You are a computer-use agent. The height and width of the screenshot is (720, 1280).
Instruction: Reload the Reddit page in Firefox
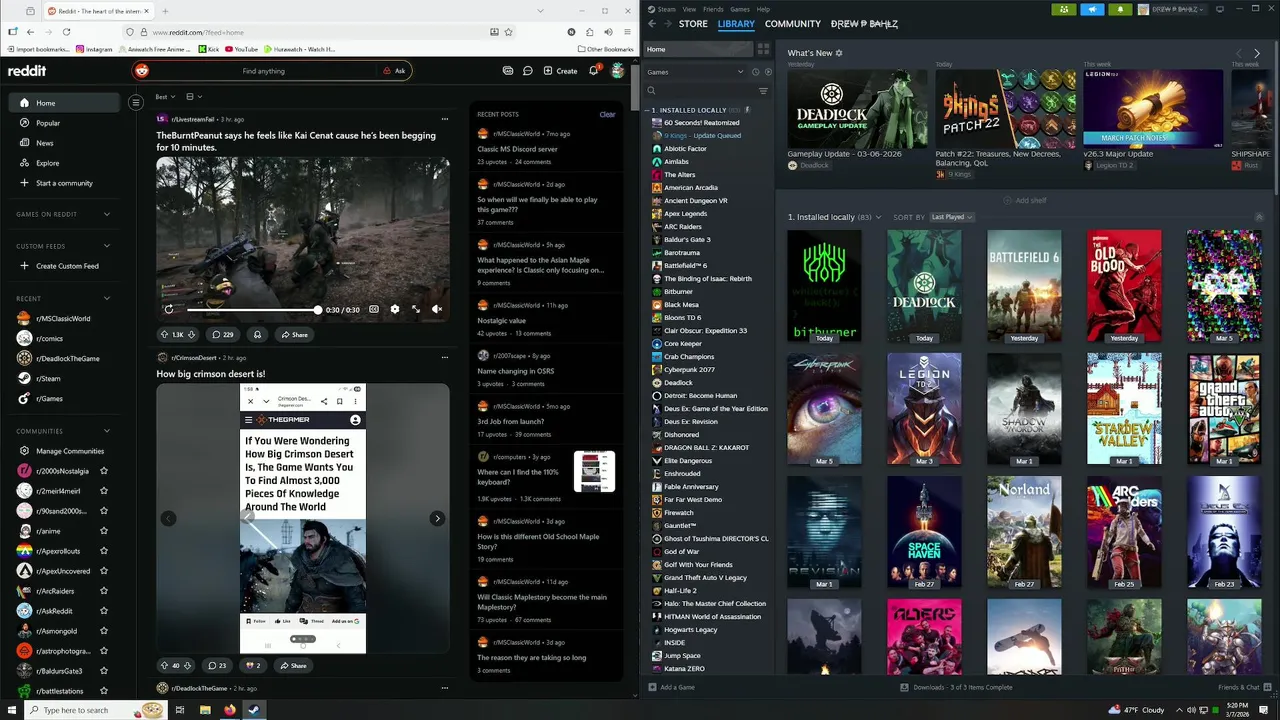coord(66,32)
